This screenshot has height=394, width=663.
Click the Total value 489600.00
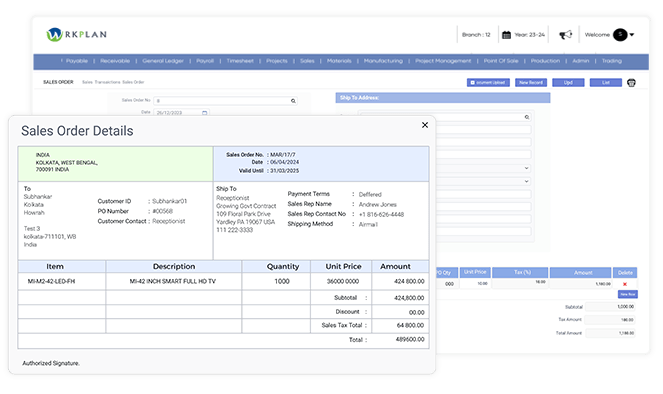[410, 339]
